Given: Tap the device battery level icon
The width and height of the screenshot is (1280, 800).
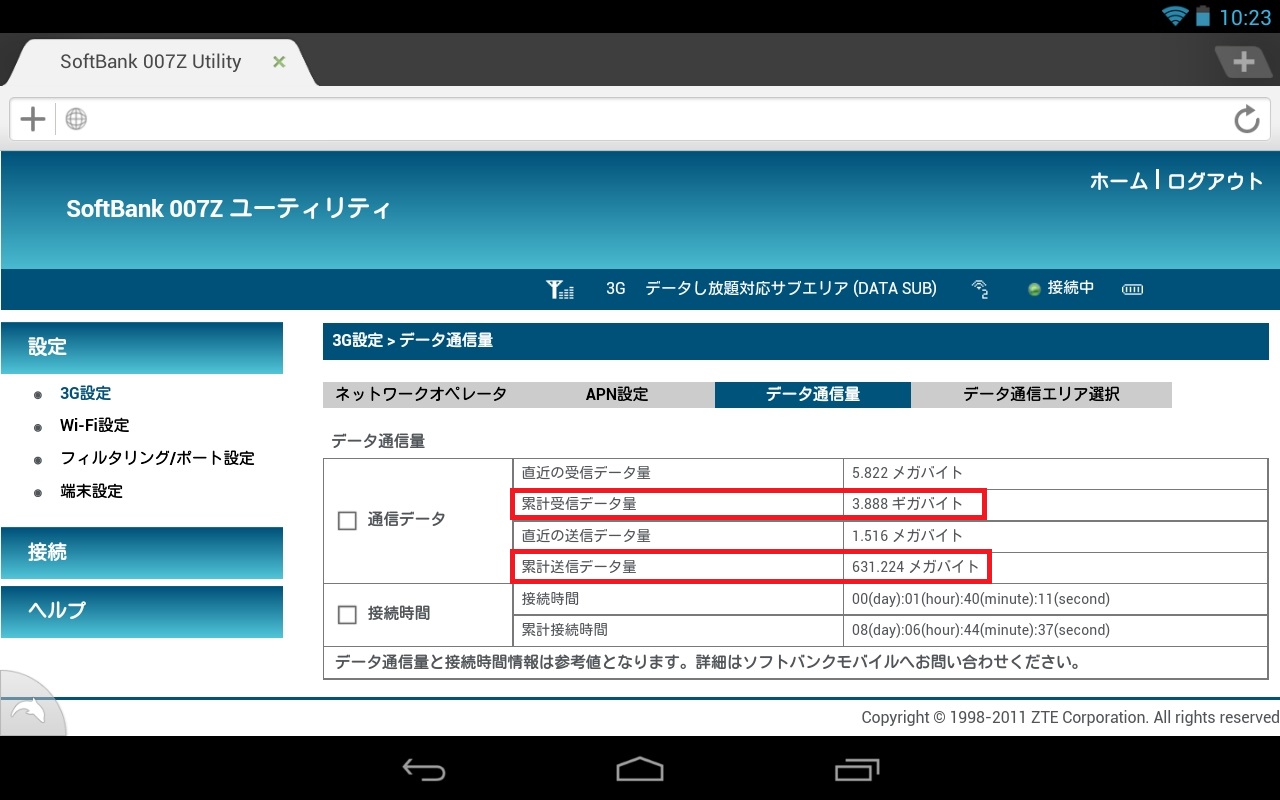Looking at the screenshot, I should [x=1132, y=289].
